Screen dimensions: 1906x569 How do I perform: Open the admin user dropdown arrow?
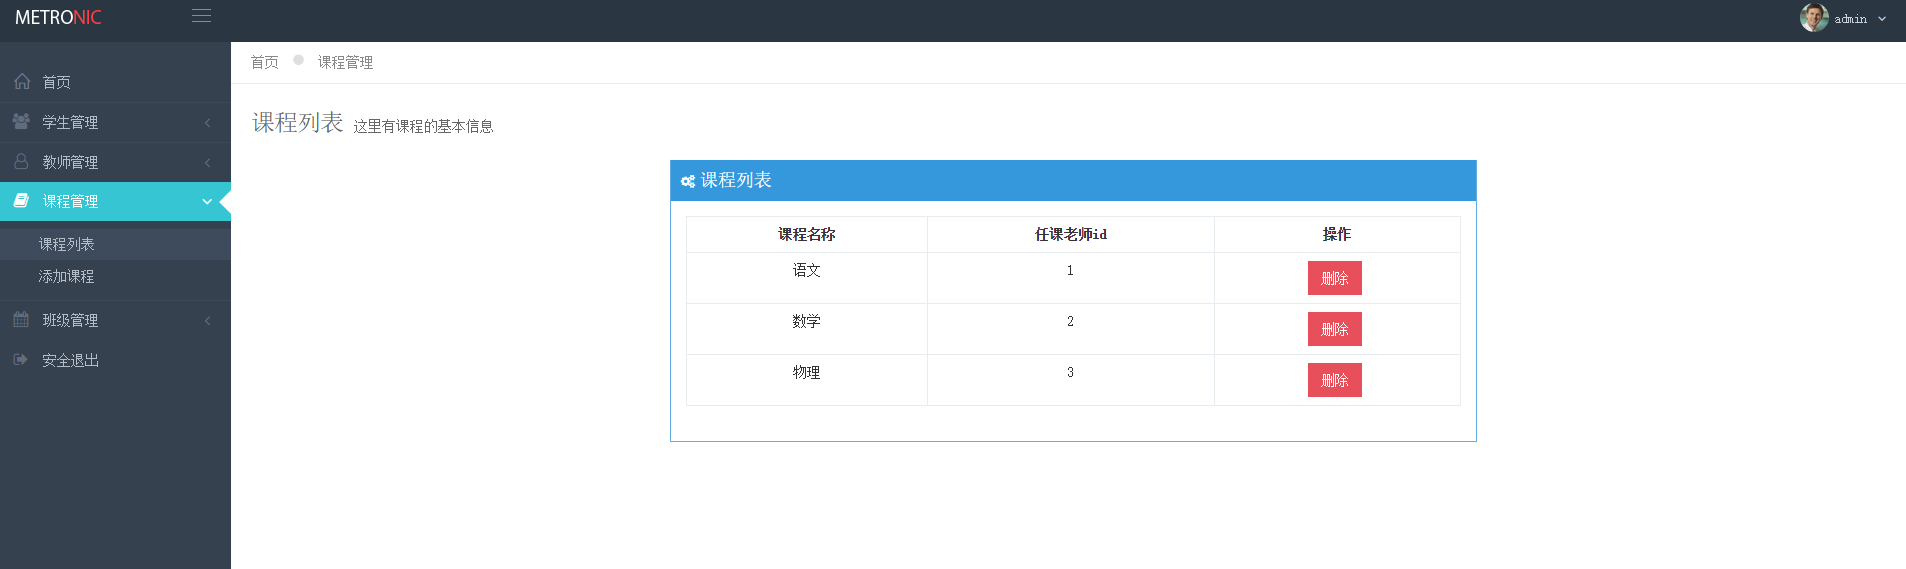coord(1882,18)
